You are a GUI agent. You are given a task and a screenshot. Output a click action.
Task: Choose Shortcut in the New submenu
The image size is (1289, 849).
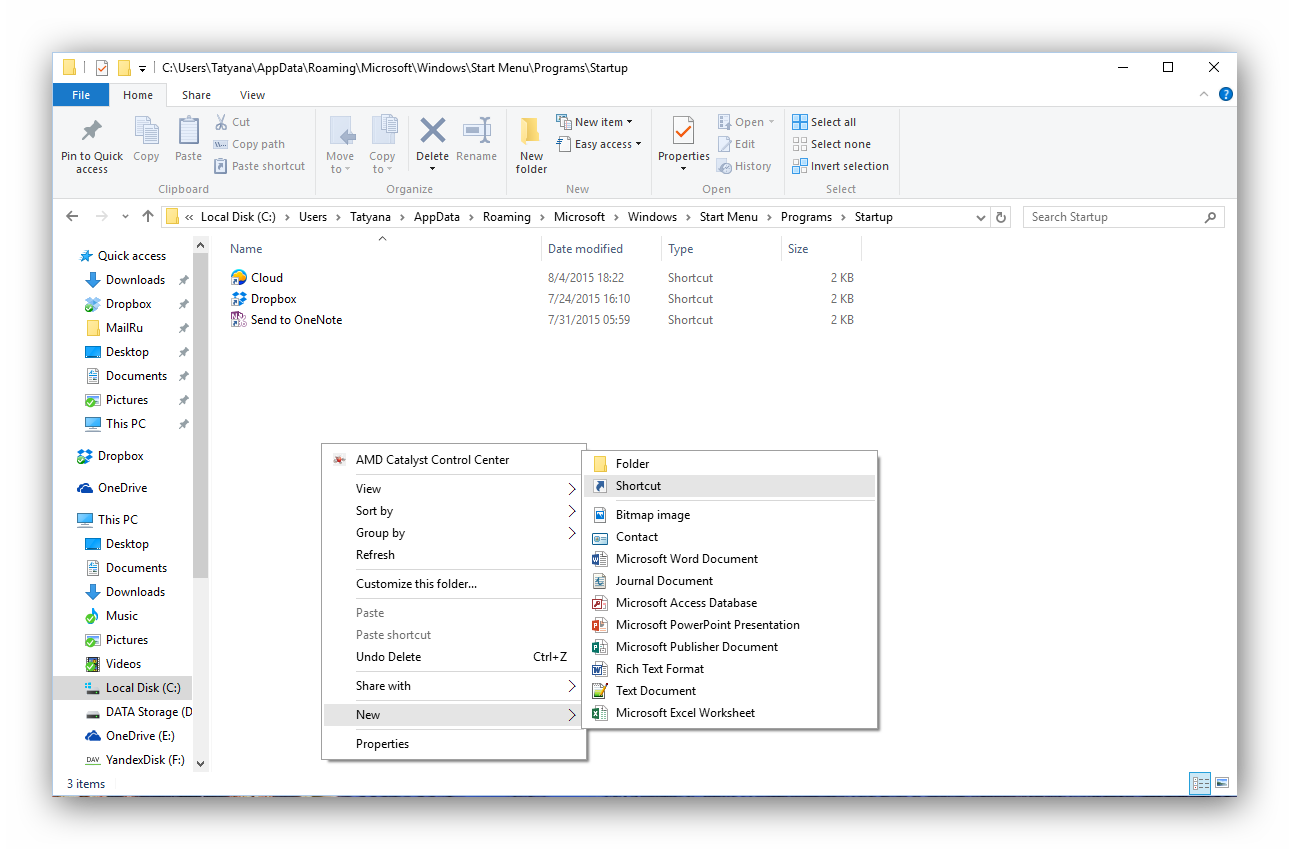click(x=730, y=486)
